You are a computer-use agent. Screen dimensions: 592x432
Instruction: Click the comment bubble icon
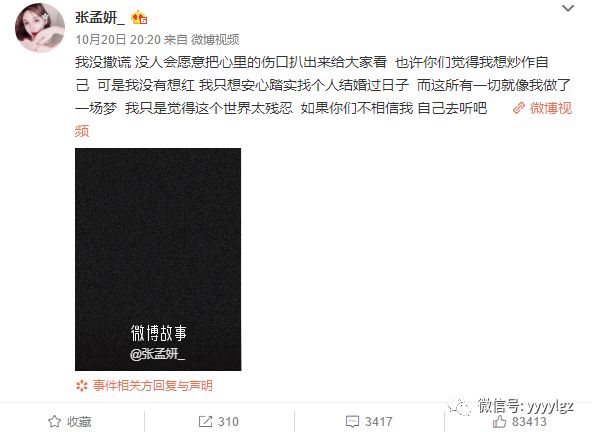tap(352, 421)
